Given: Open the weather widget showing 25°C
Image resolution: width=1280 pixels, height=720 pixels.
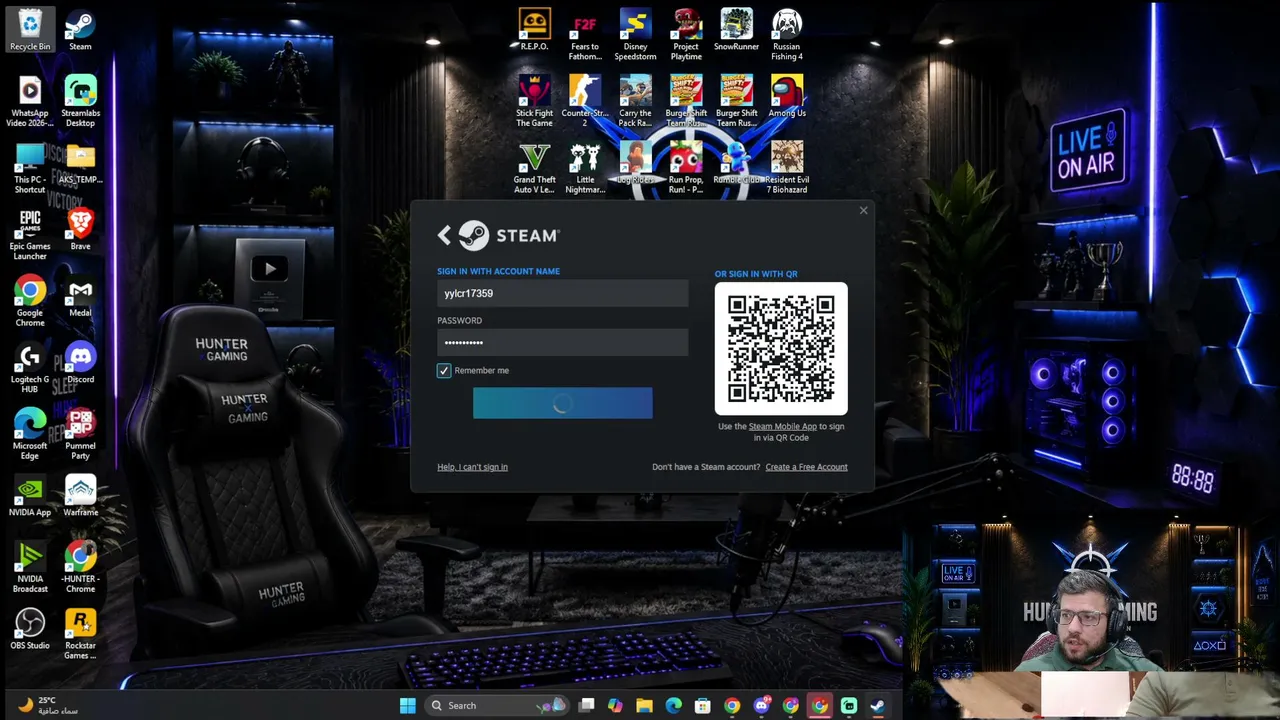Looking at the screenshot, I should coord(48,705).
